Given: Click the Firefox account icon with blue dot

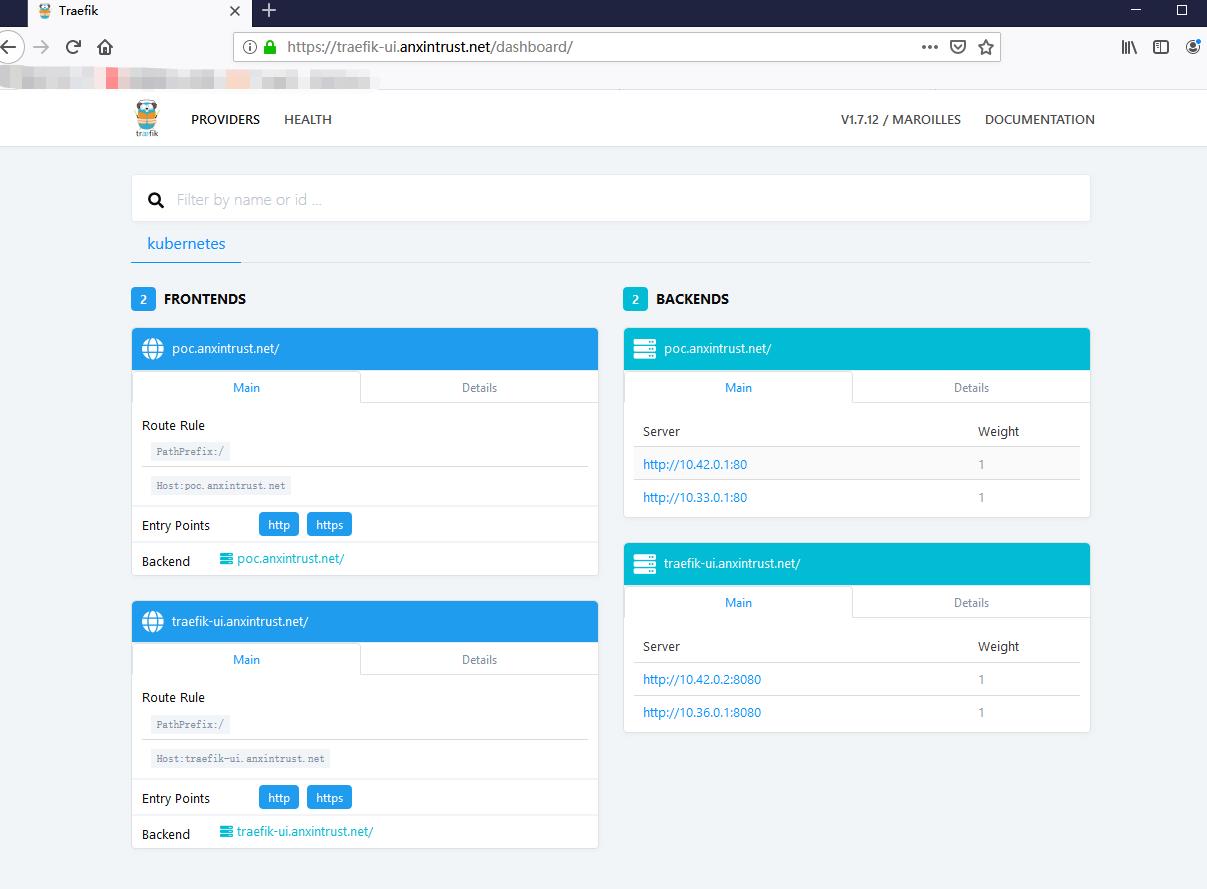Looking at the screenshot, I should click(1192, 46).
